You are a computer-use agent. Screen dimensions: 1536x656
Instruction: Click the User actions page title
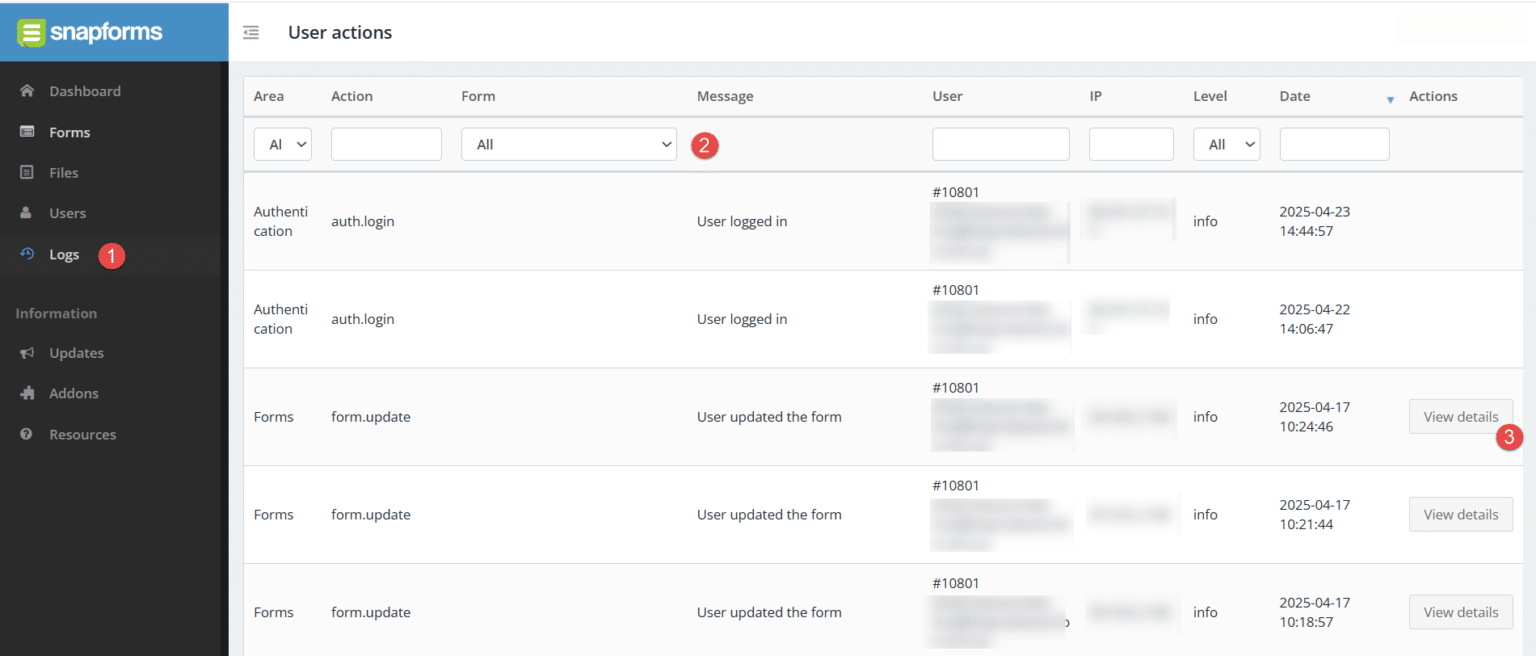340,32
